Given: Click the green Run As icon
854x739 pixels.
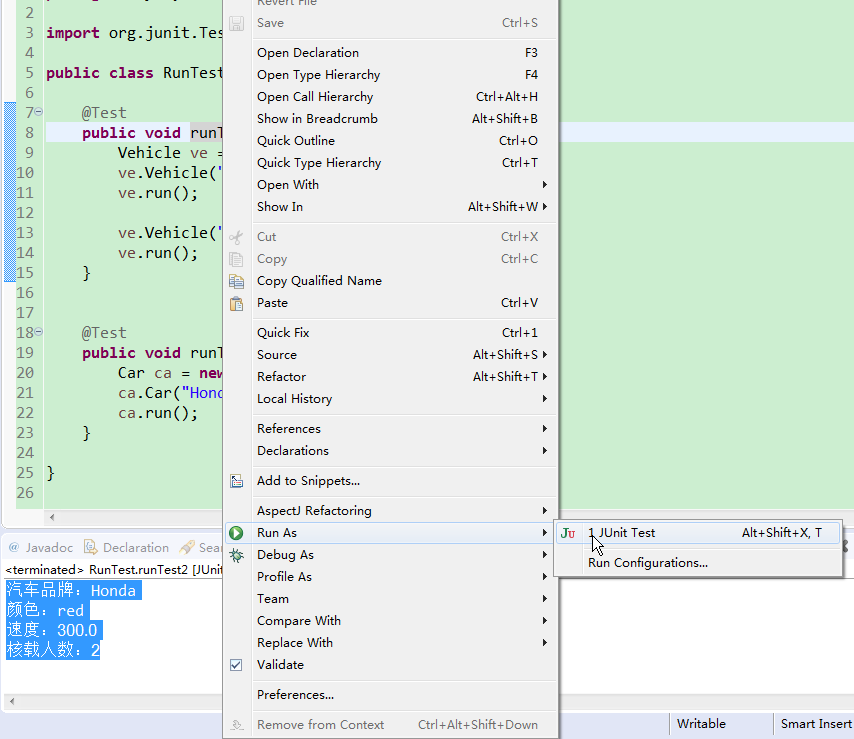Looking at the screenshot, I should point(236,533).
